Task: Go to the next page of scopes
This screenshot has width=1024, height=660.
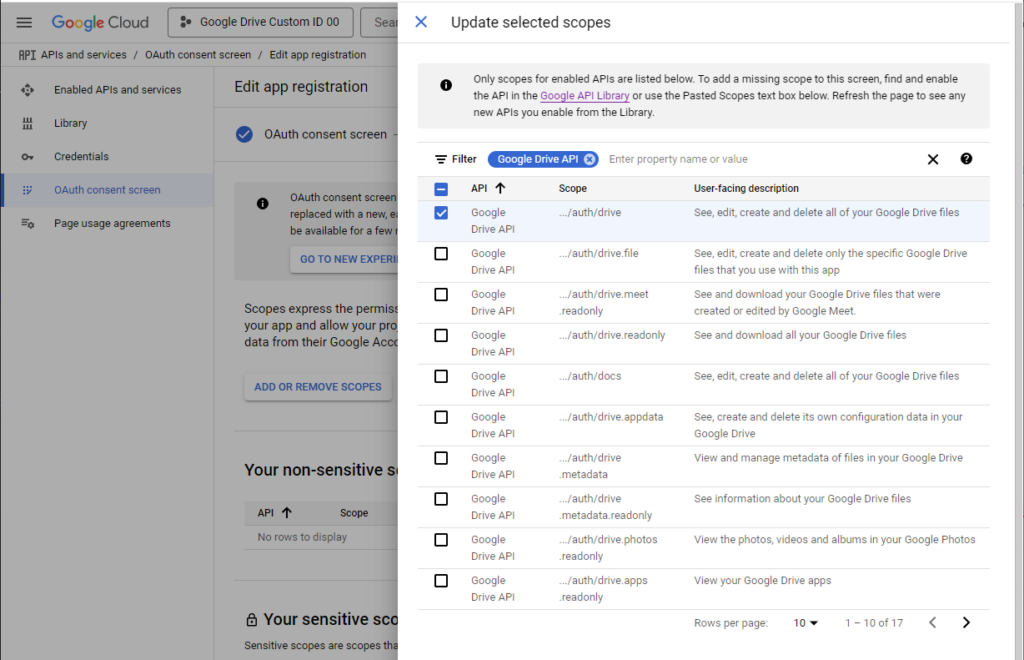Action: pyautogui.click(x=966, y=623)
